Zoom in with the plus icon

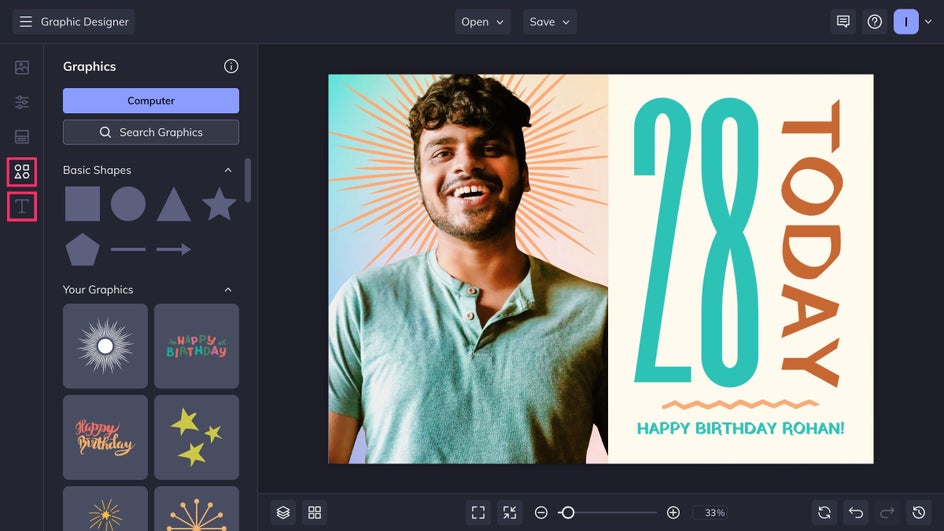(674, 512)
